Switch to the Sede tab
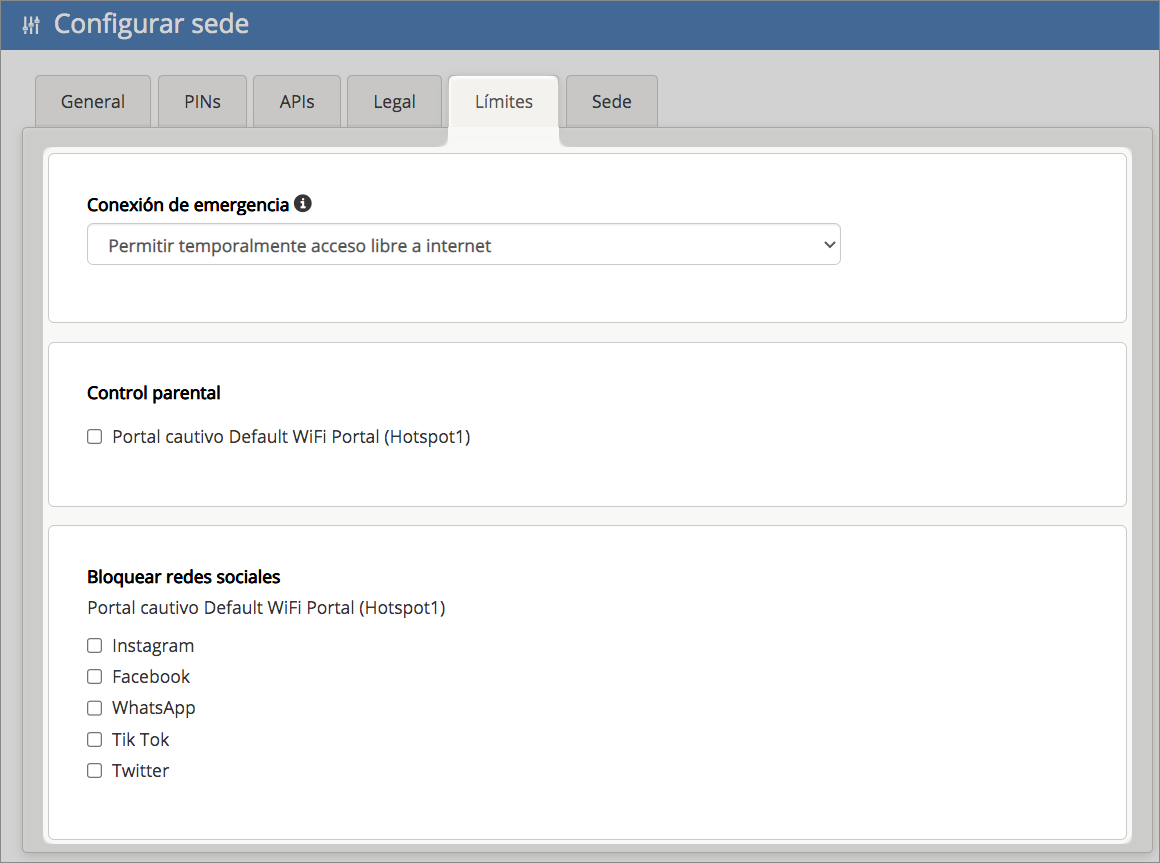This screenshot has height=863, width=1160. pyautogui.click(x=611, y=102)
